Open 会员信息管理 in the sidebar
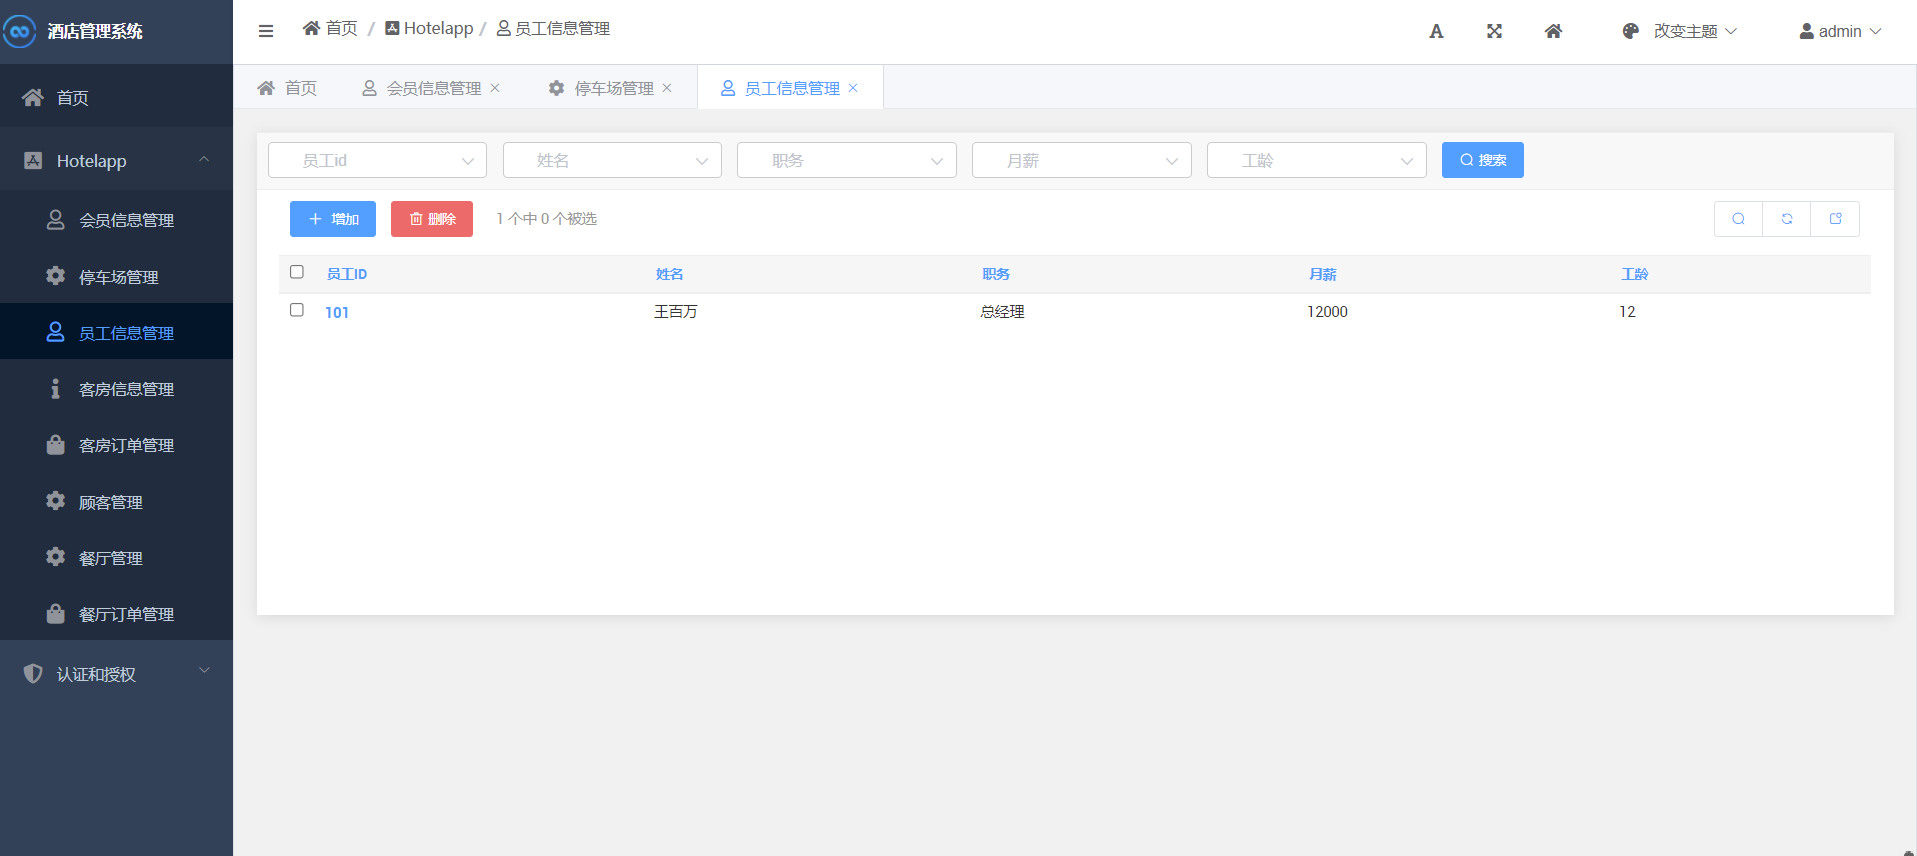 coord(116,220)
